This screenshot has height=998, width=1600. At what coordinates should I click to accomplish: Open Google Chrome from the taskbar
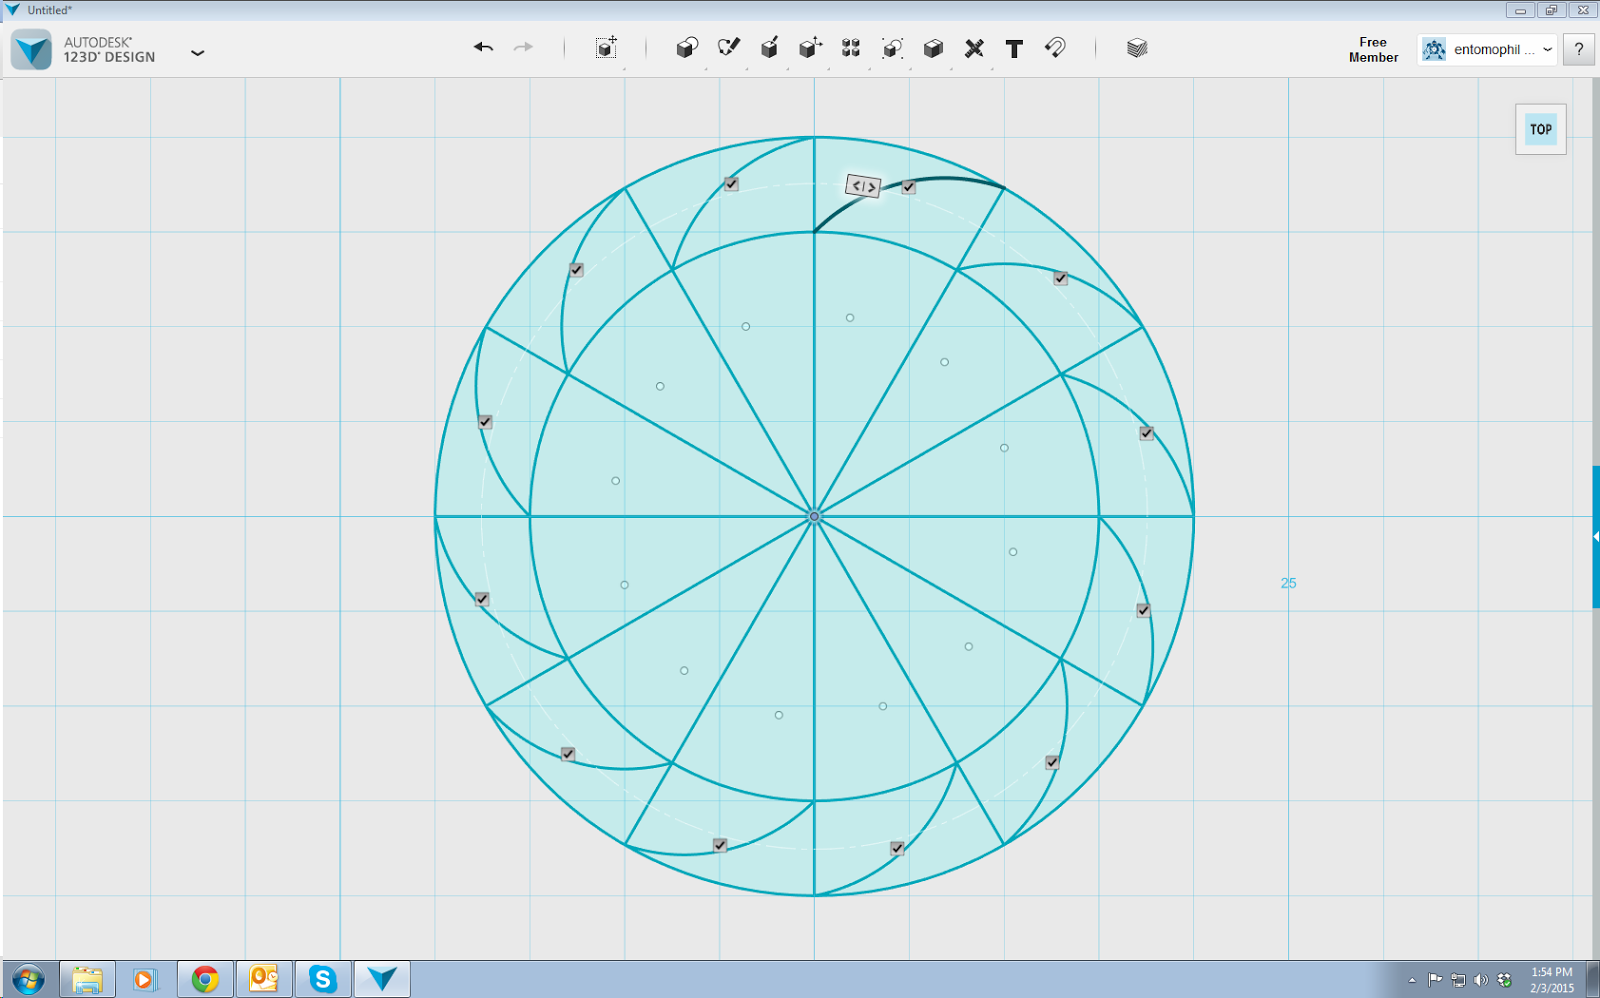pos(205,979)
